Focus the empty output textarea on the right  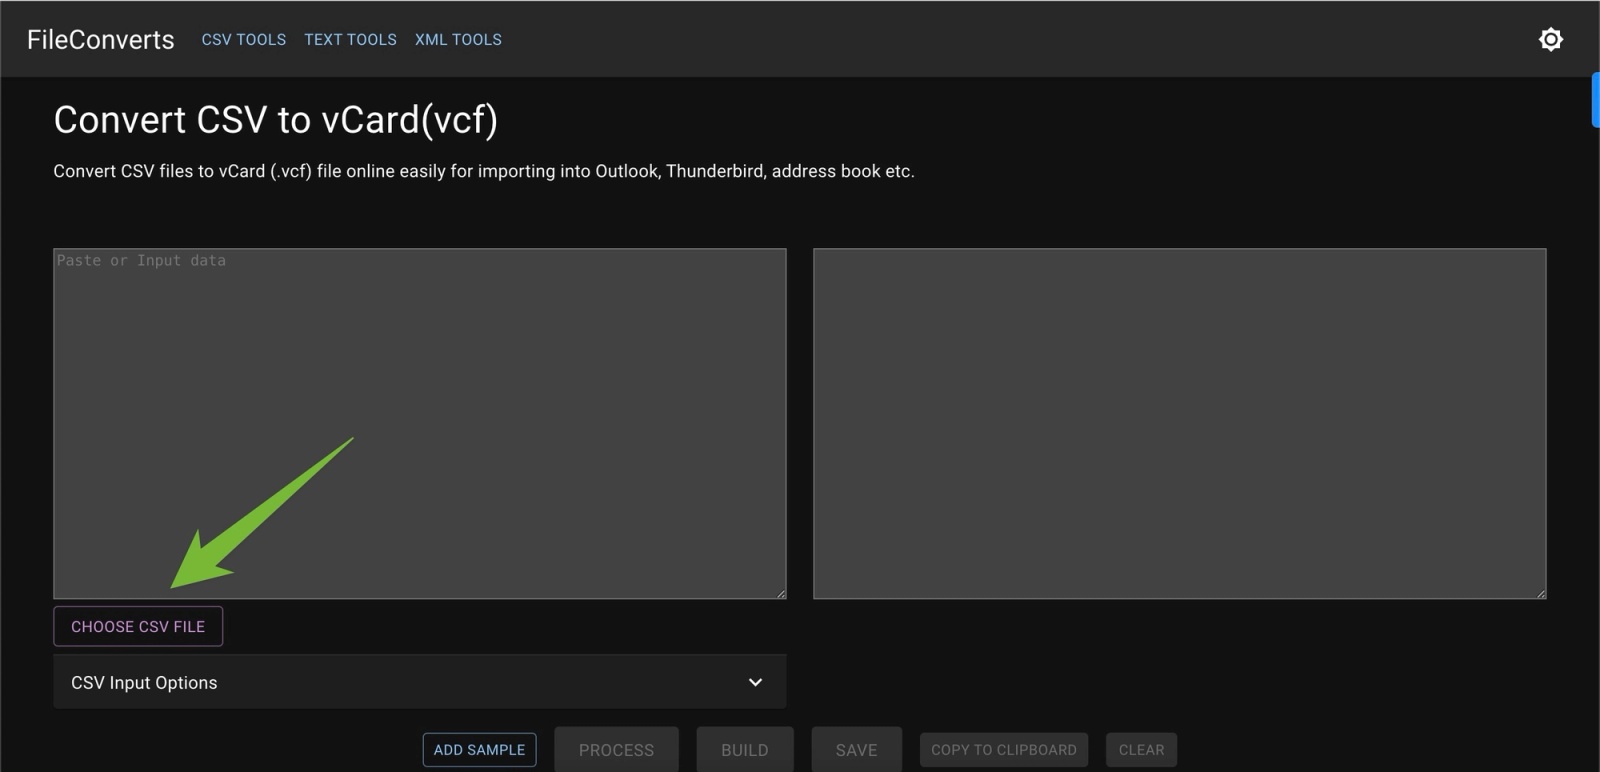1179,424
